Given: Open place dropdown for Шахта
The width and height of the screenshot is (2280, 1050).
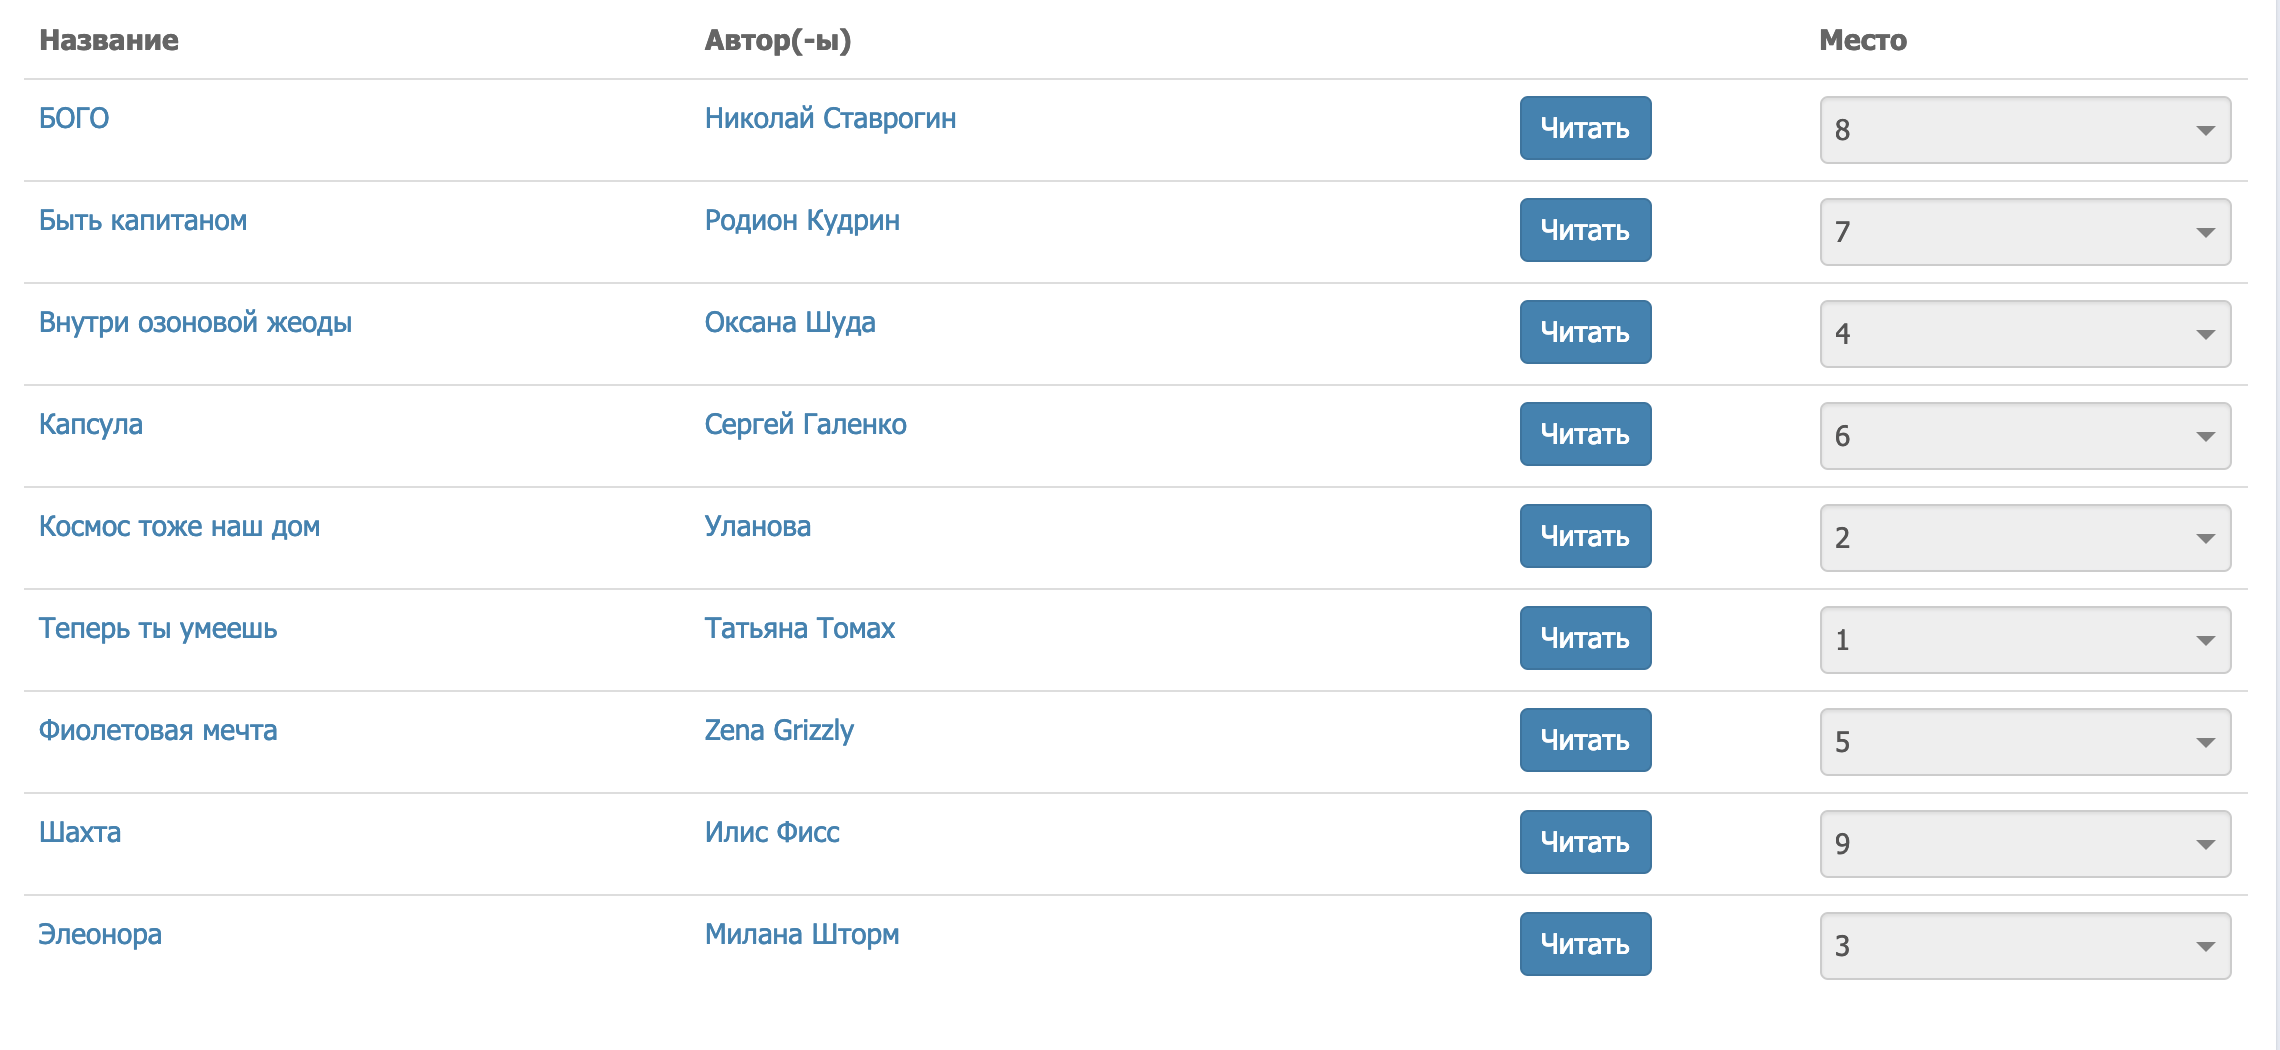Looking at the screenshot, I should [x=2024, y=844].
